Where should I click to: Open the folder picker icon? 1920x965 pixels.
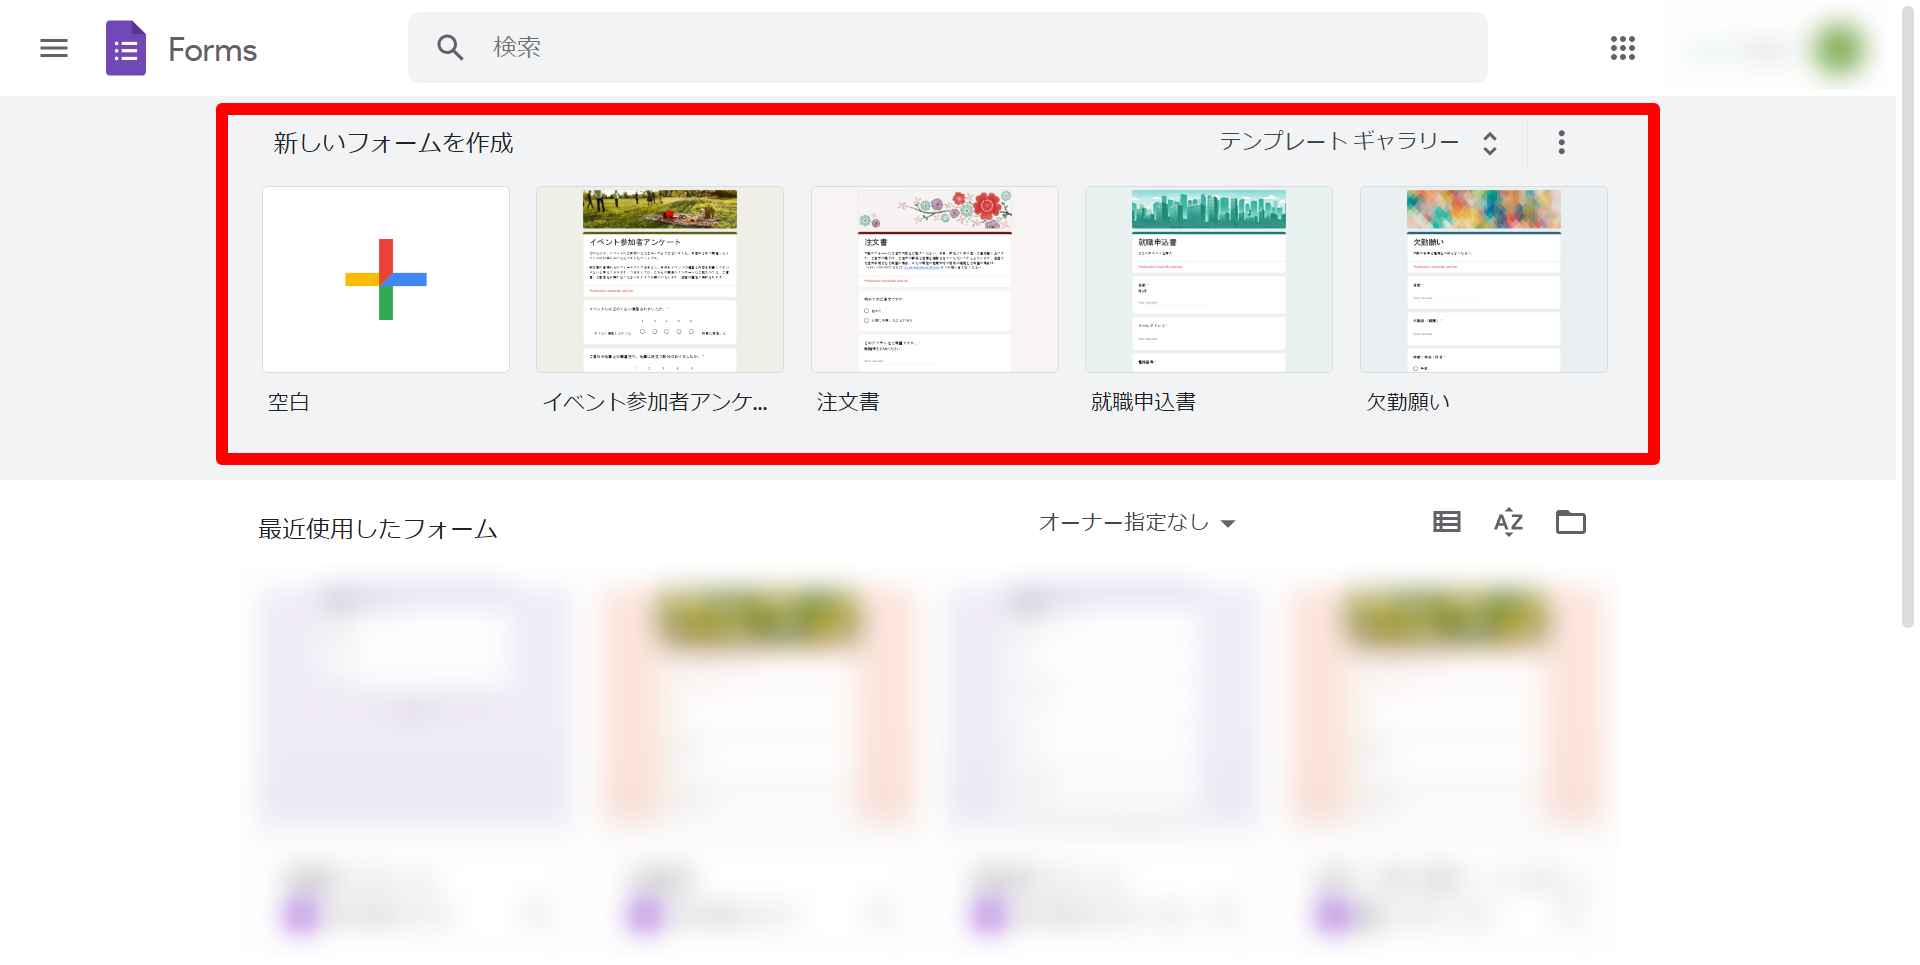tap(1570, 521)
